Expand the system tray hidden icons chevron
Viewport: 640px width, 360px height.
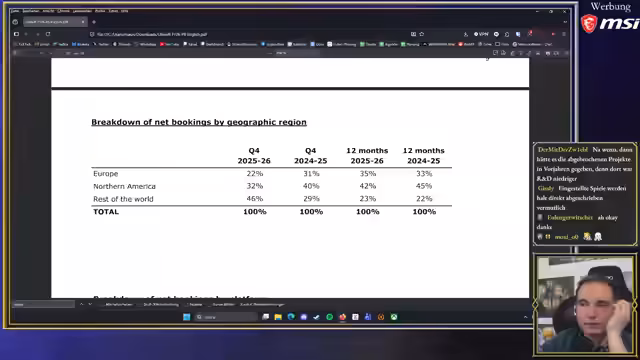[525, 317]
